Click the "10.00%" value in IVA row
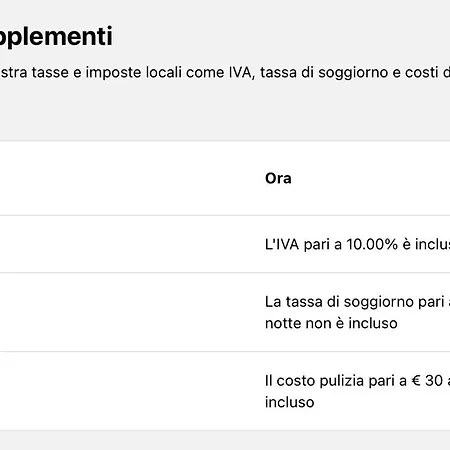 pyautogui.click(x=372, y=244)
